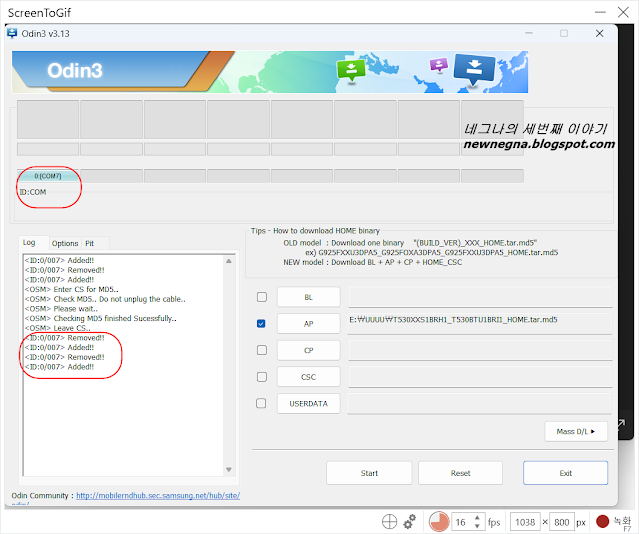The height and width of the screenshot is (534, 639).
Task: Click the ScreenToGif crosshair snap icon
Action: (x=389, y=521)
